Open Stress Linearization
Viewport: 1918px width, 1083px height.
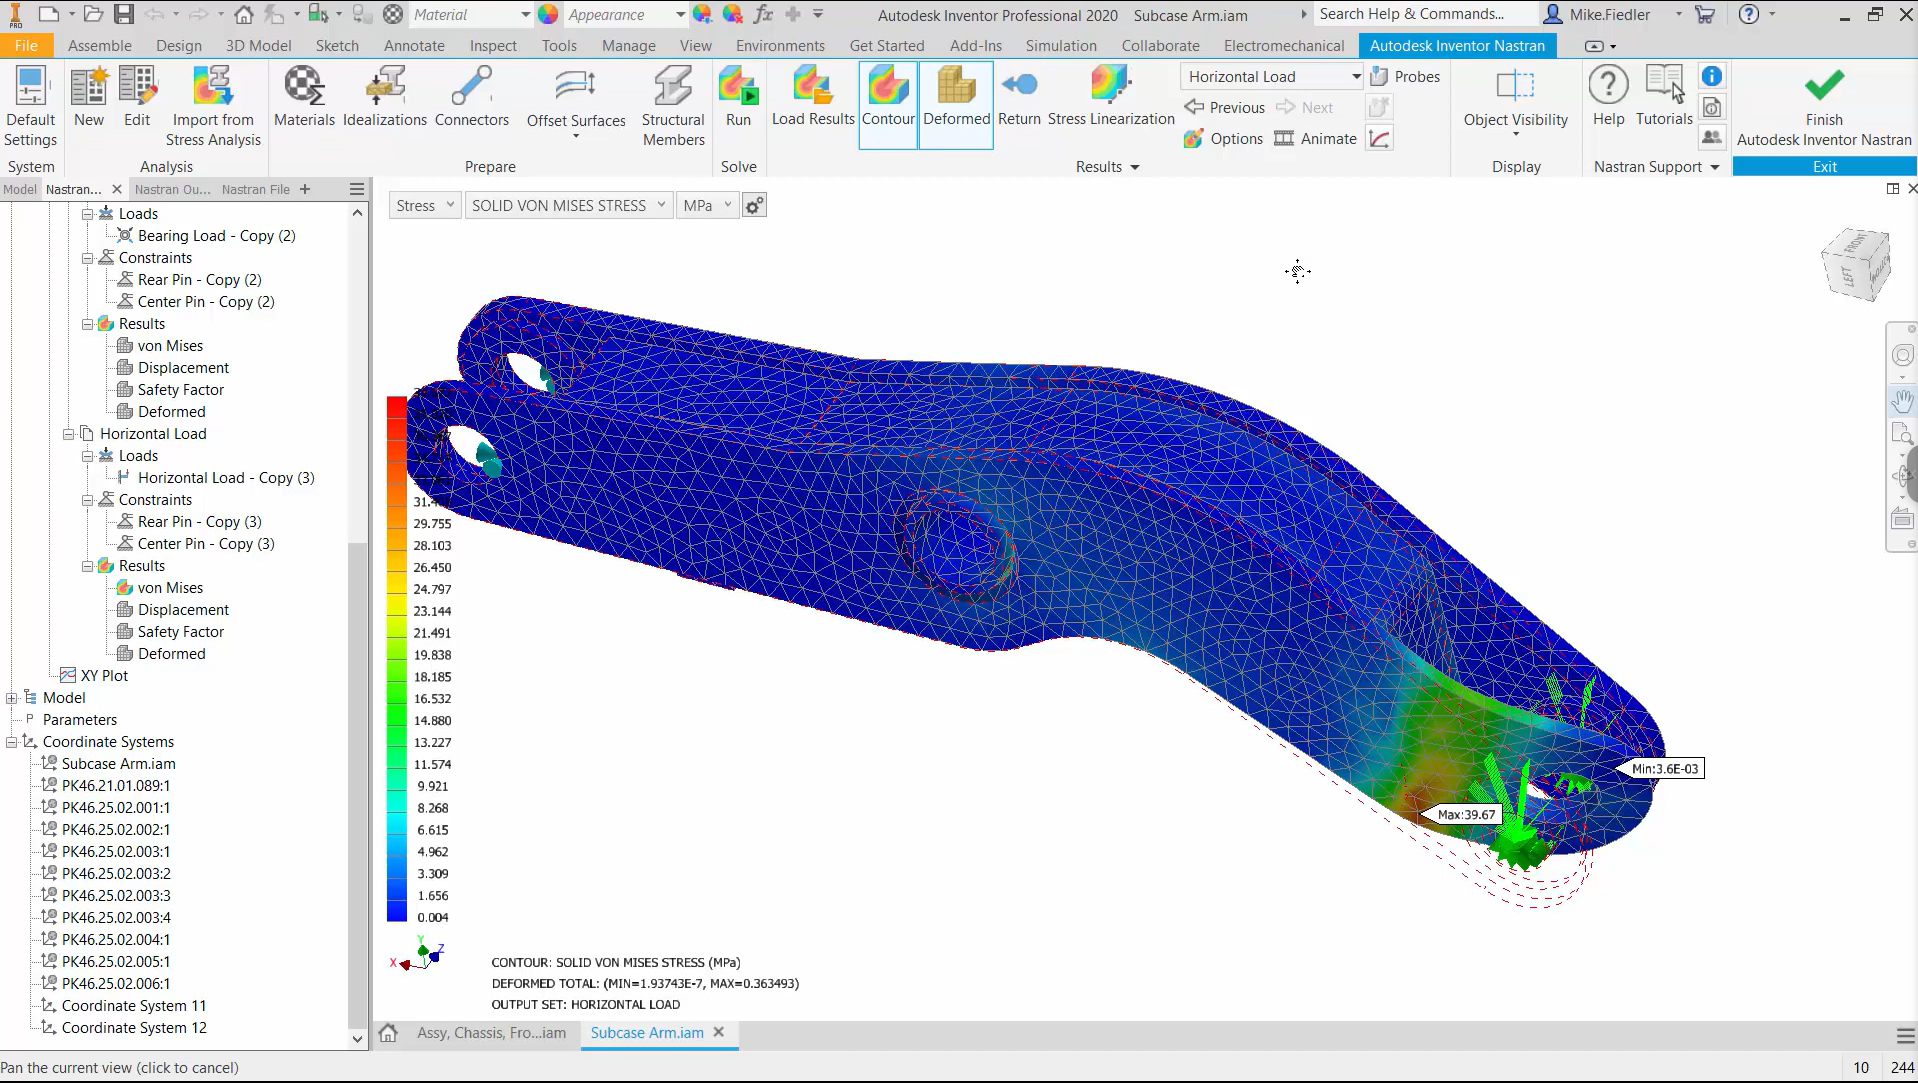point(1111,98)
